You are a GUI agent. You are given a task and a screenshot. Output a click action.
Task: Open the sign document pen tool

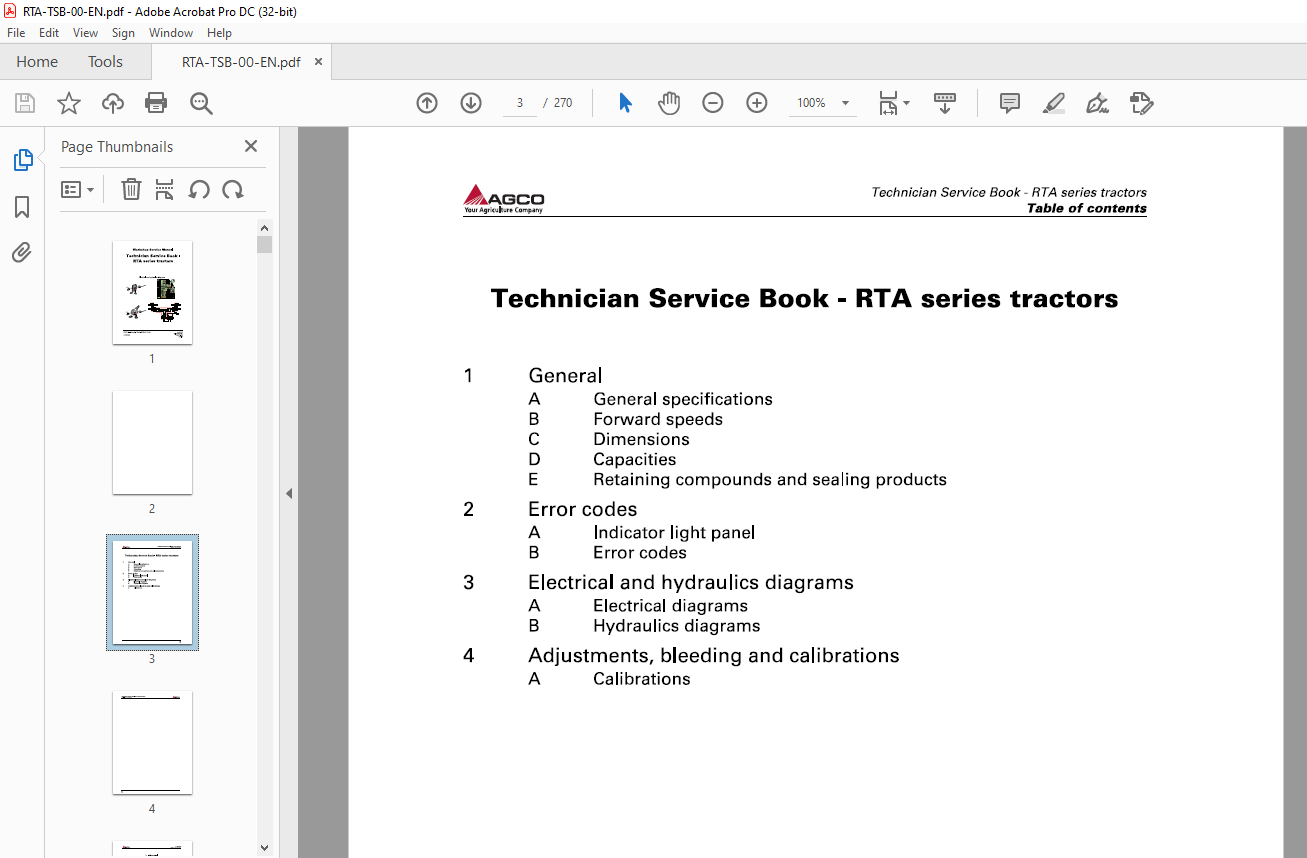click(x=1097, y=103)
